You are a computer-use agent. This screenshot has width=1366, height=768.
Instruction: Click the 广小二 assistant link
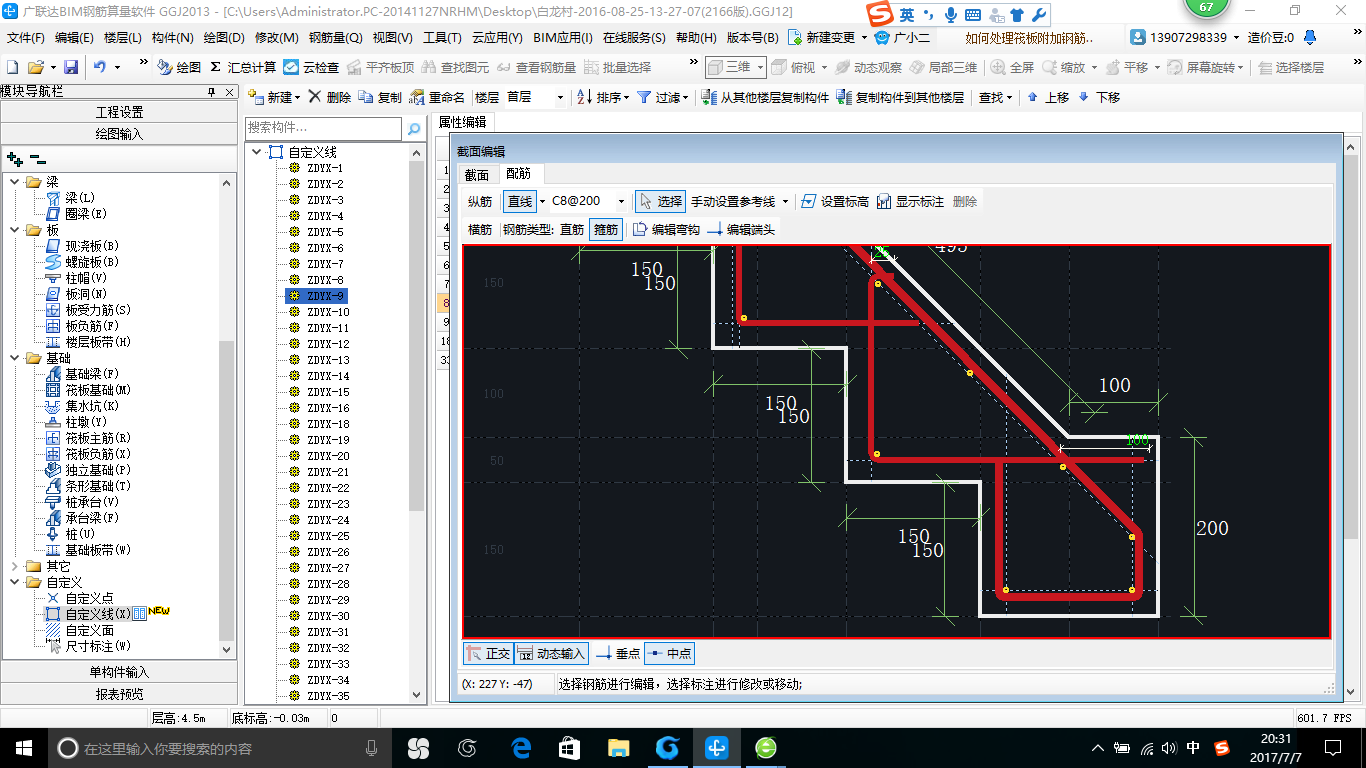[903, 38]
